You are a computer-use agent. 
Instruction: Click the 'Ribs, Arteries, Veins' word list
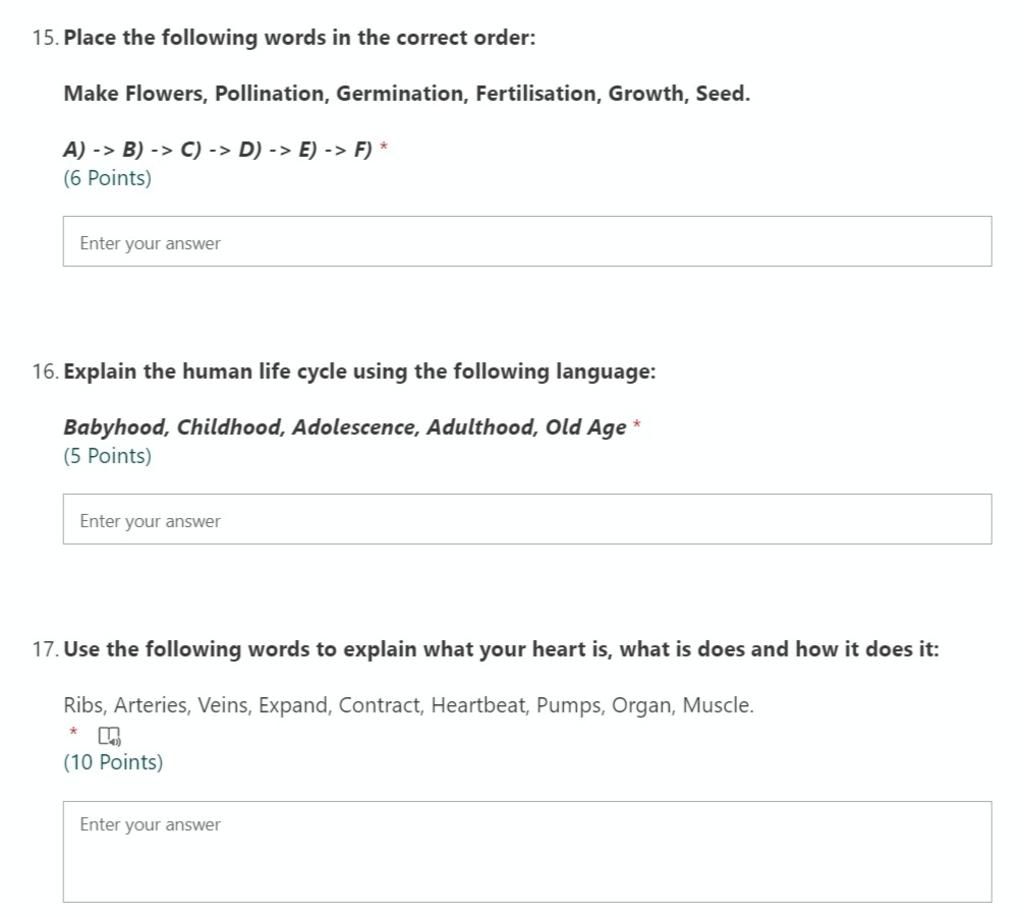(x=408, y=705)
